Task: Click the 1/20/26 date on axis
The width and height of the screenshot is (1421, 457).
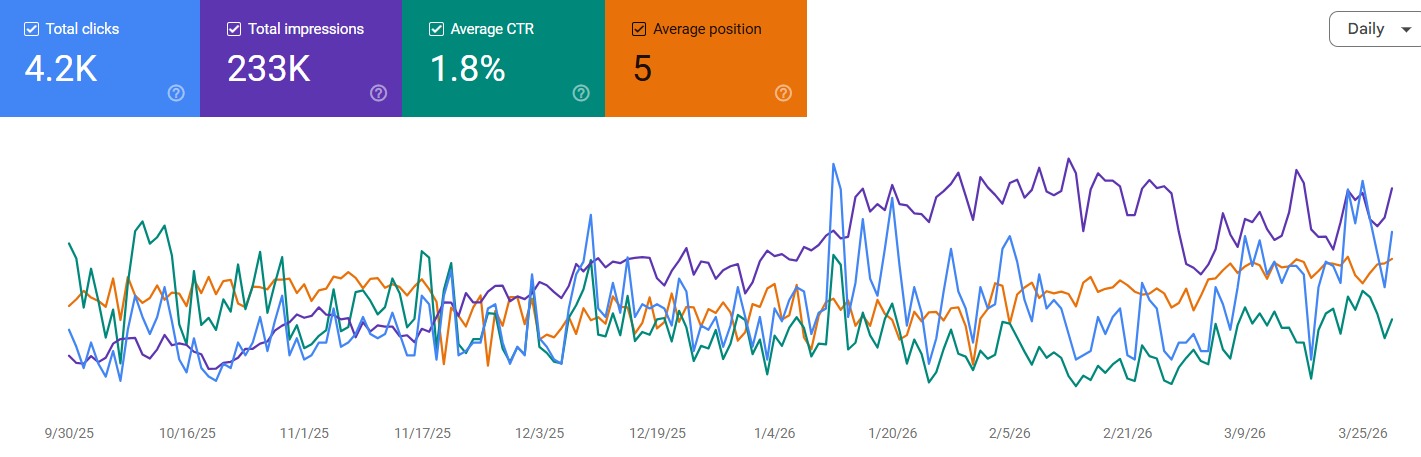Action: 893,434
